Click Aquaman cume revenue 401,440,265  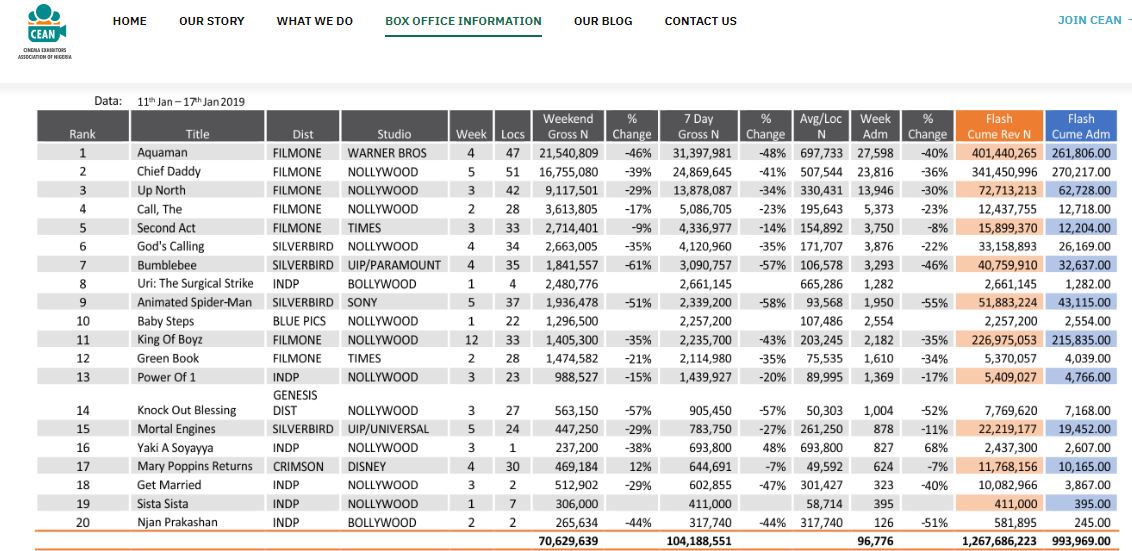(x=1004, y=153)
